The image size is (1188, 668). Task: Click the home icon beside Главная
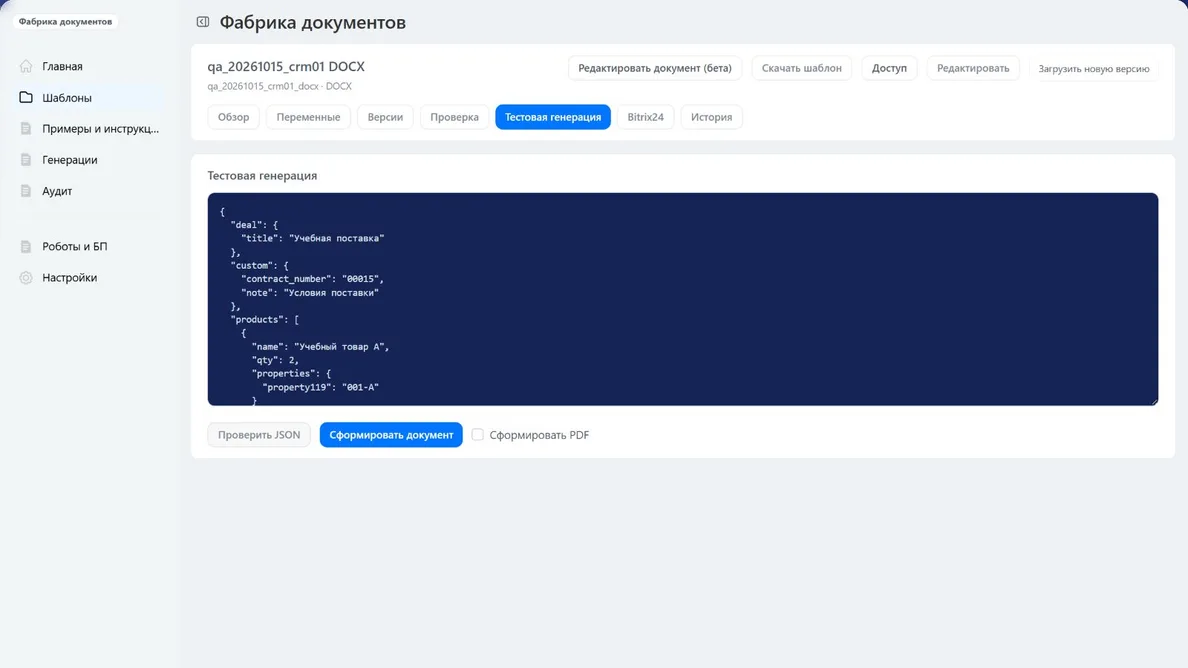26,66
